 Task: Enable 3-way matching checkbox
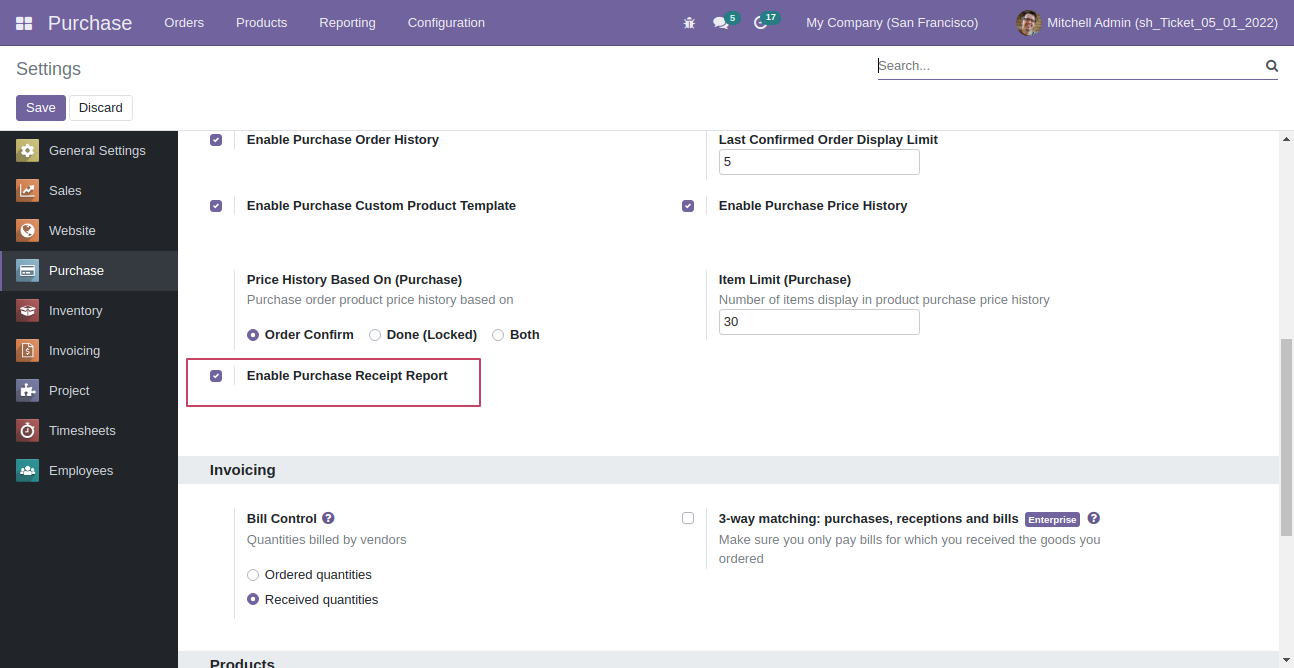[x=688, y=518]
